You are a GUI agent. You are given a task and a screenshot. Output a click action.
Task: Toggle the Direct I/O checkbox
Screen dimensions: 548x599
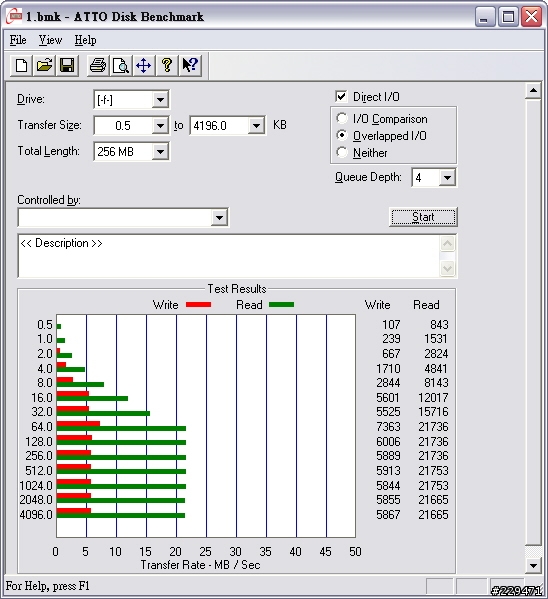click(x=341, y=96)
